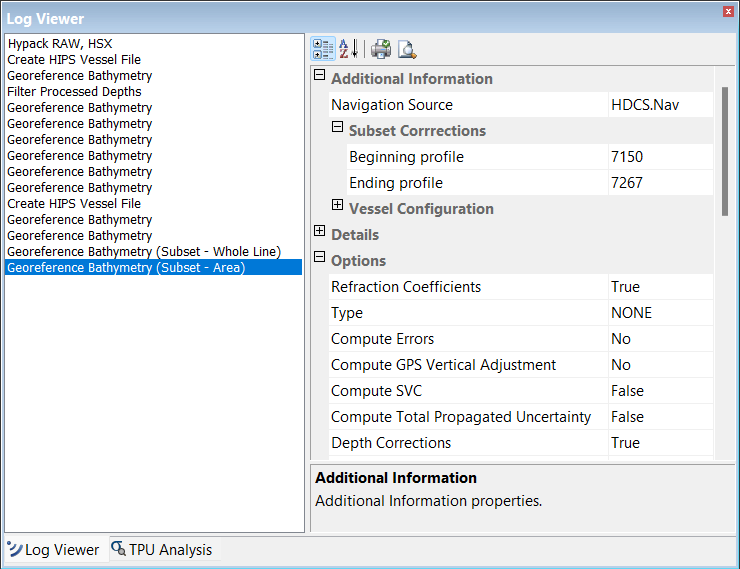Image resolution: width=740 pixels, height=569 pixels.
Task: Select Georeference Bathymetry (Subset - Whole Line) entry
Action: tap(144, 252)
